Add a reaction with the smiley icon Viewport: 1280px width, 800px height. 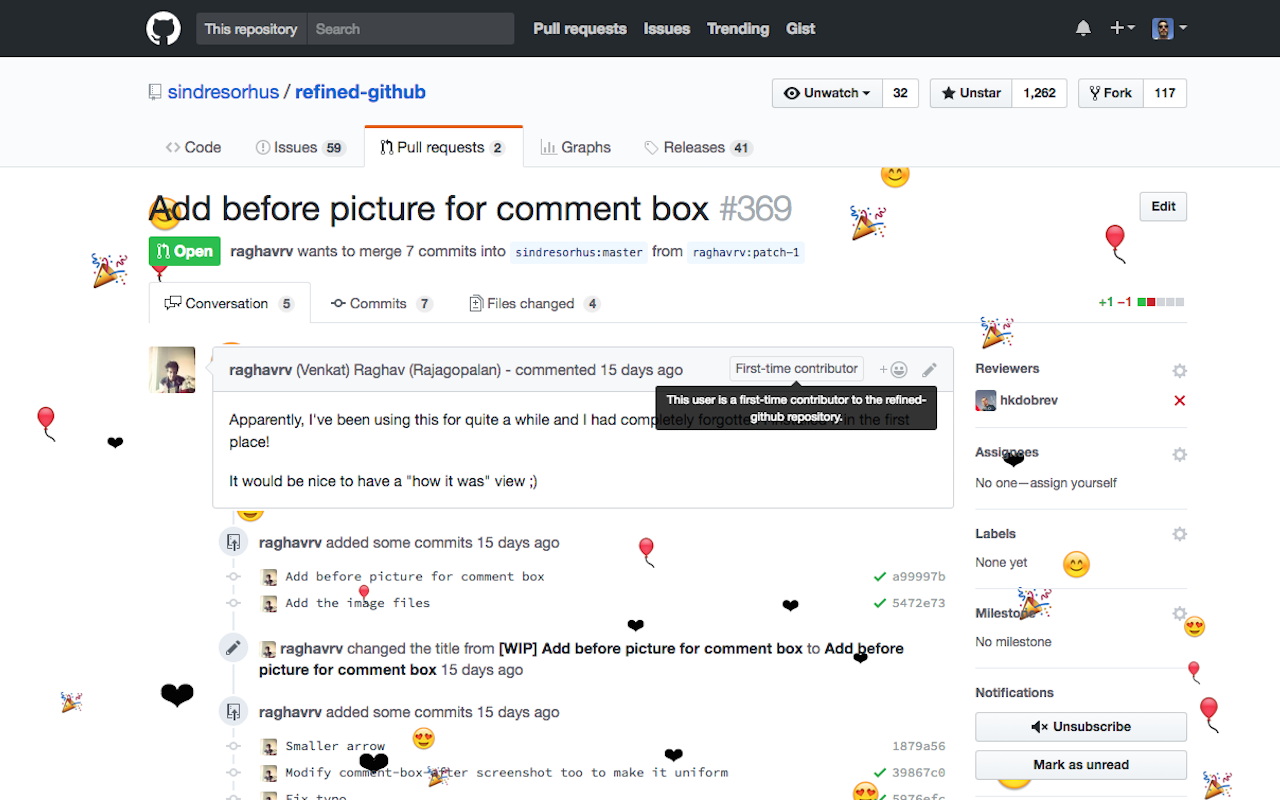[x=893, y=370]
